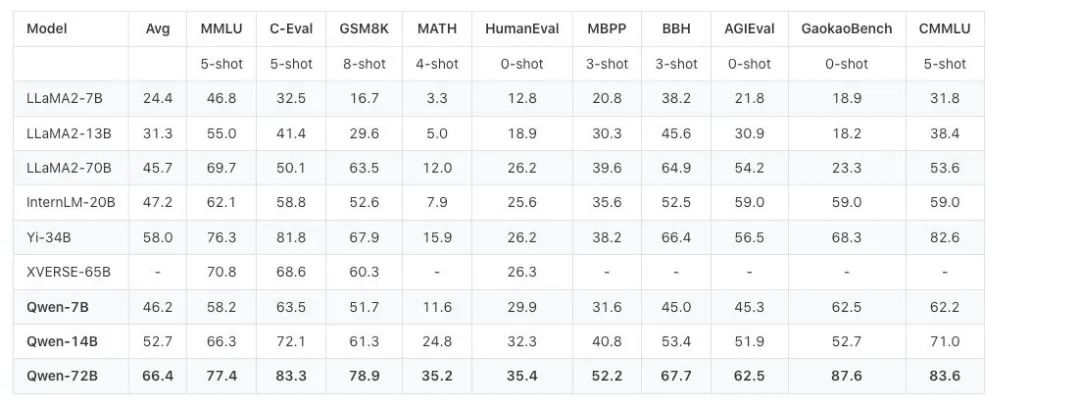Click the C-Eval column header
This screenshot has width=1080, height=409.
290,28
